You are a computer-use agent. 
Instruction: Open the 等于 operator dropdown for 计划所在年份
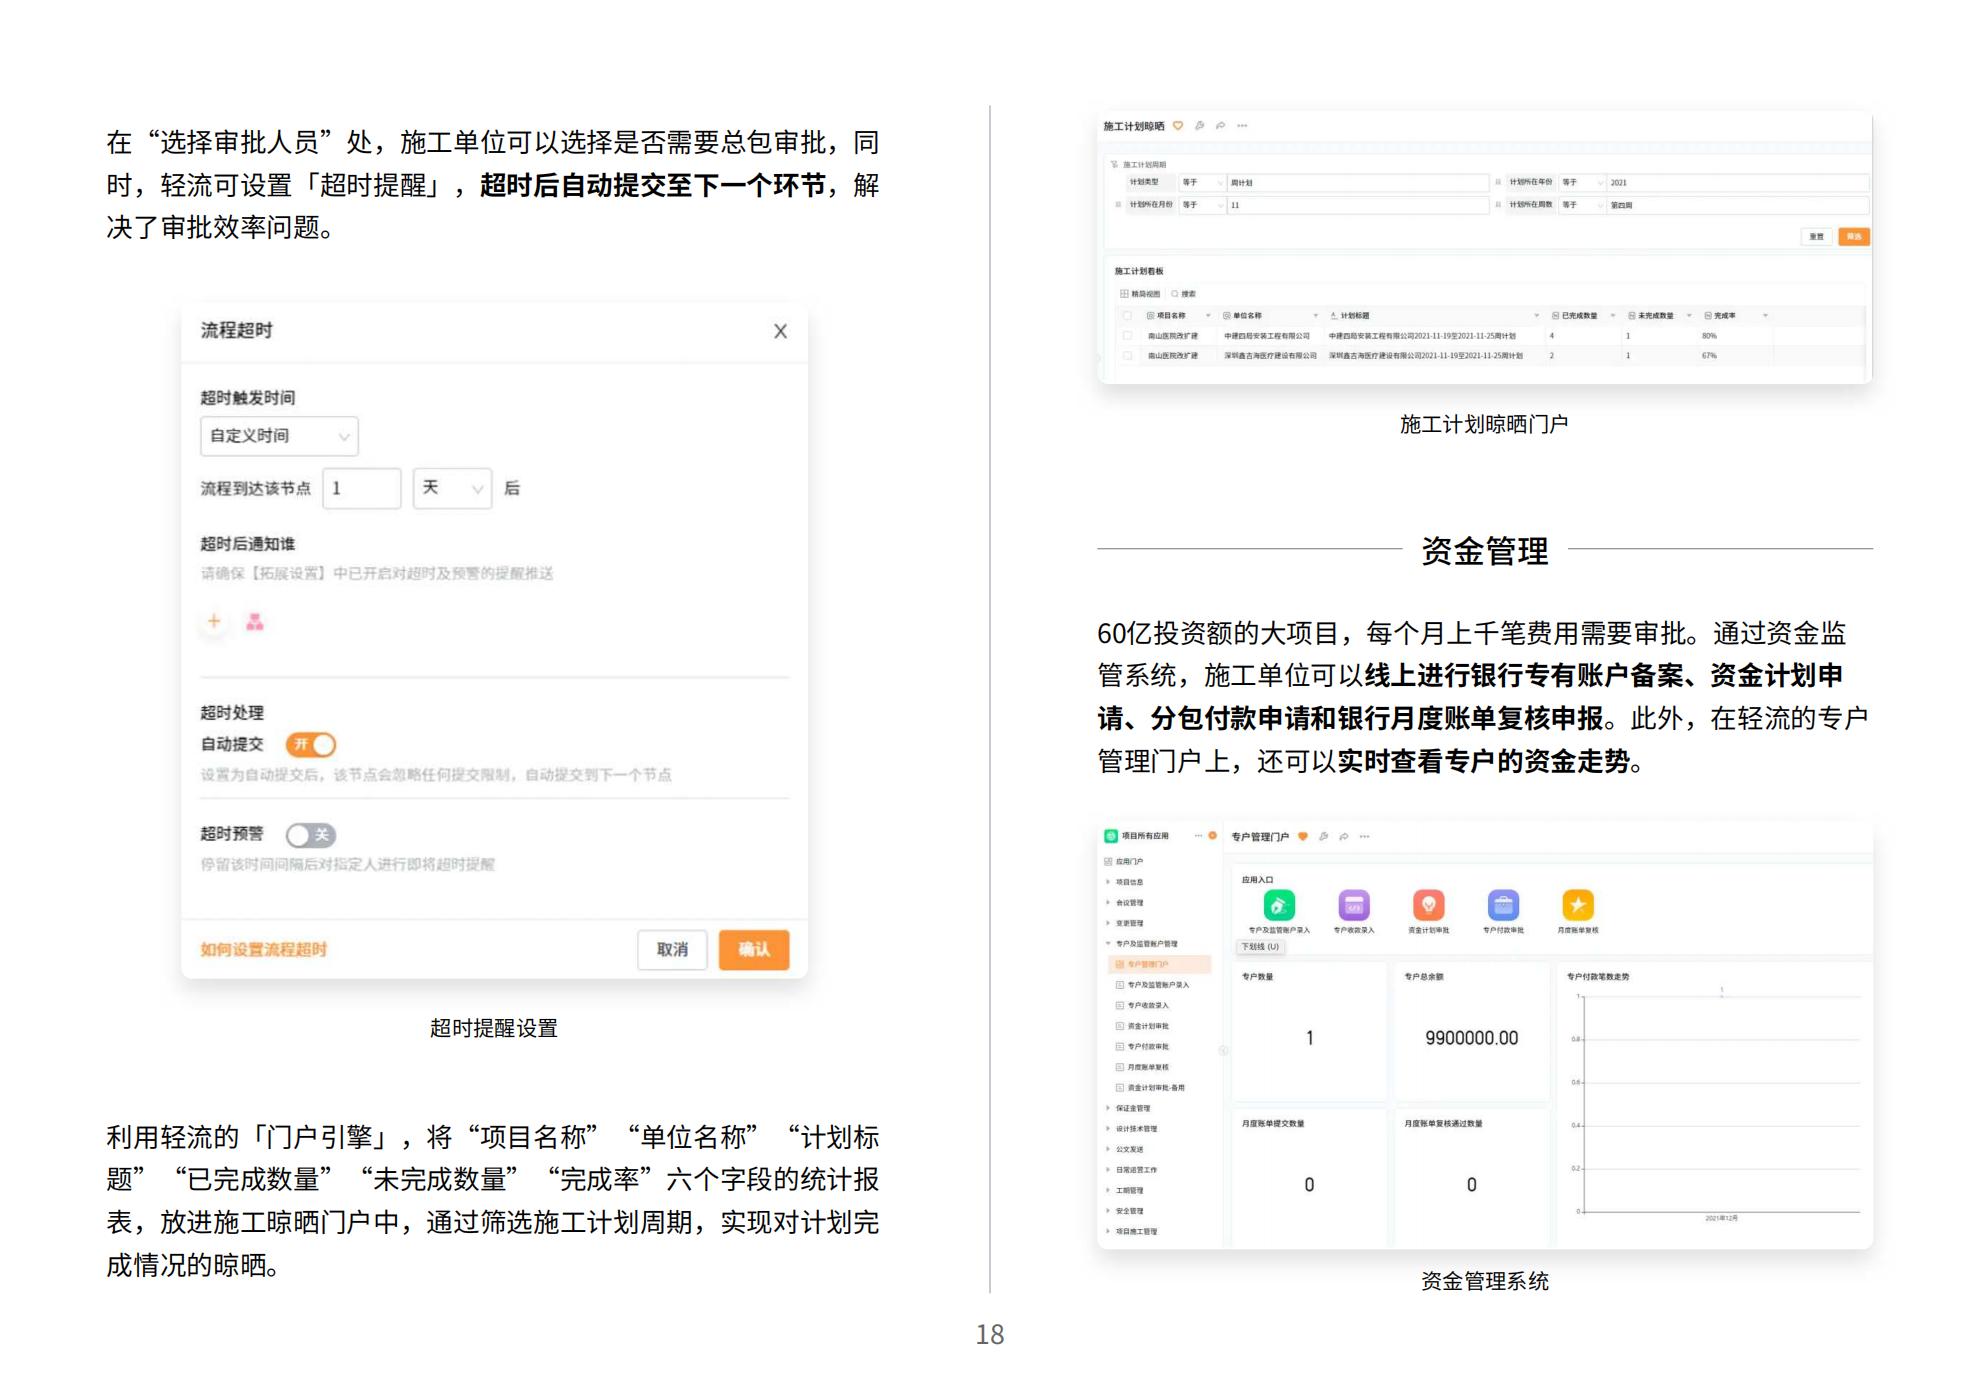pyautogui.click(x=1582, y=183)
